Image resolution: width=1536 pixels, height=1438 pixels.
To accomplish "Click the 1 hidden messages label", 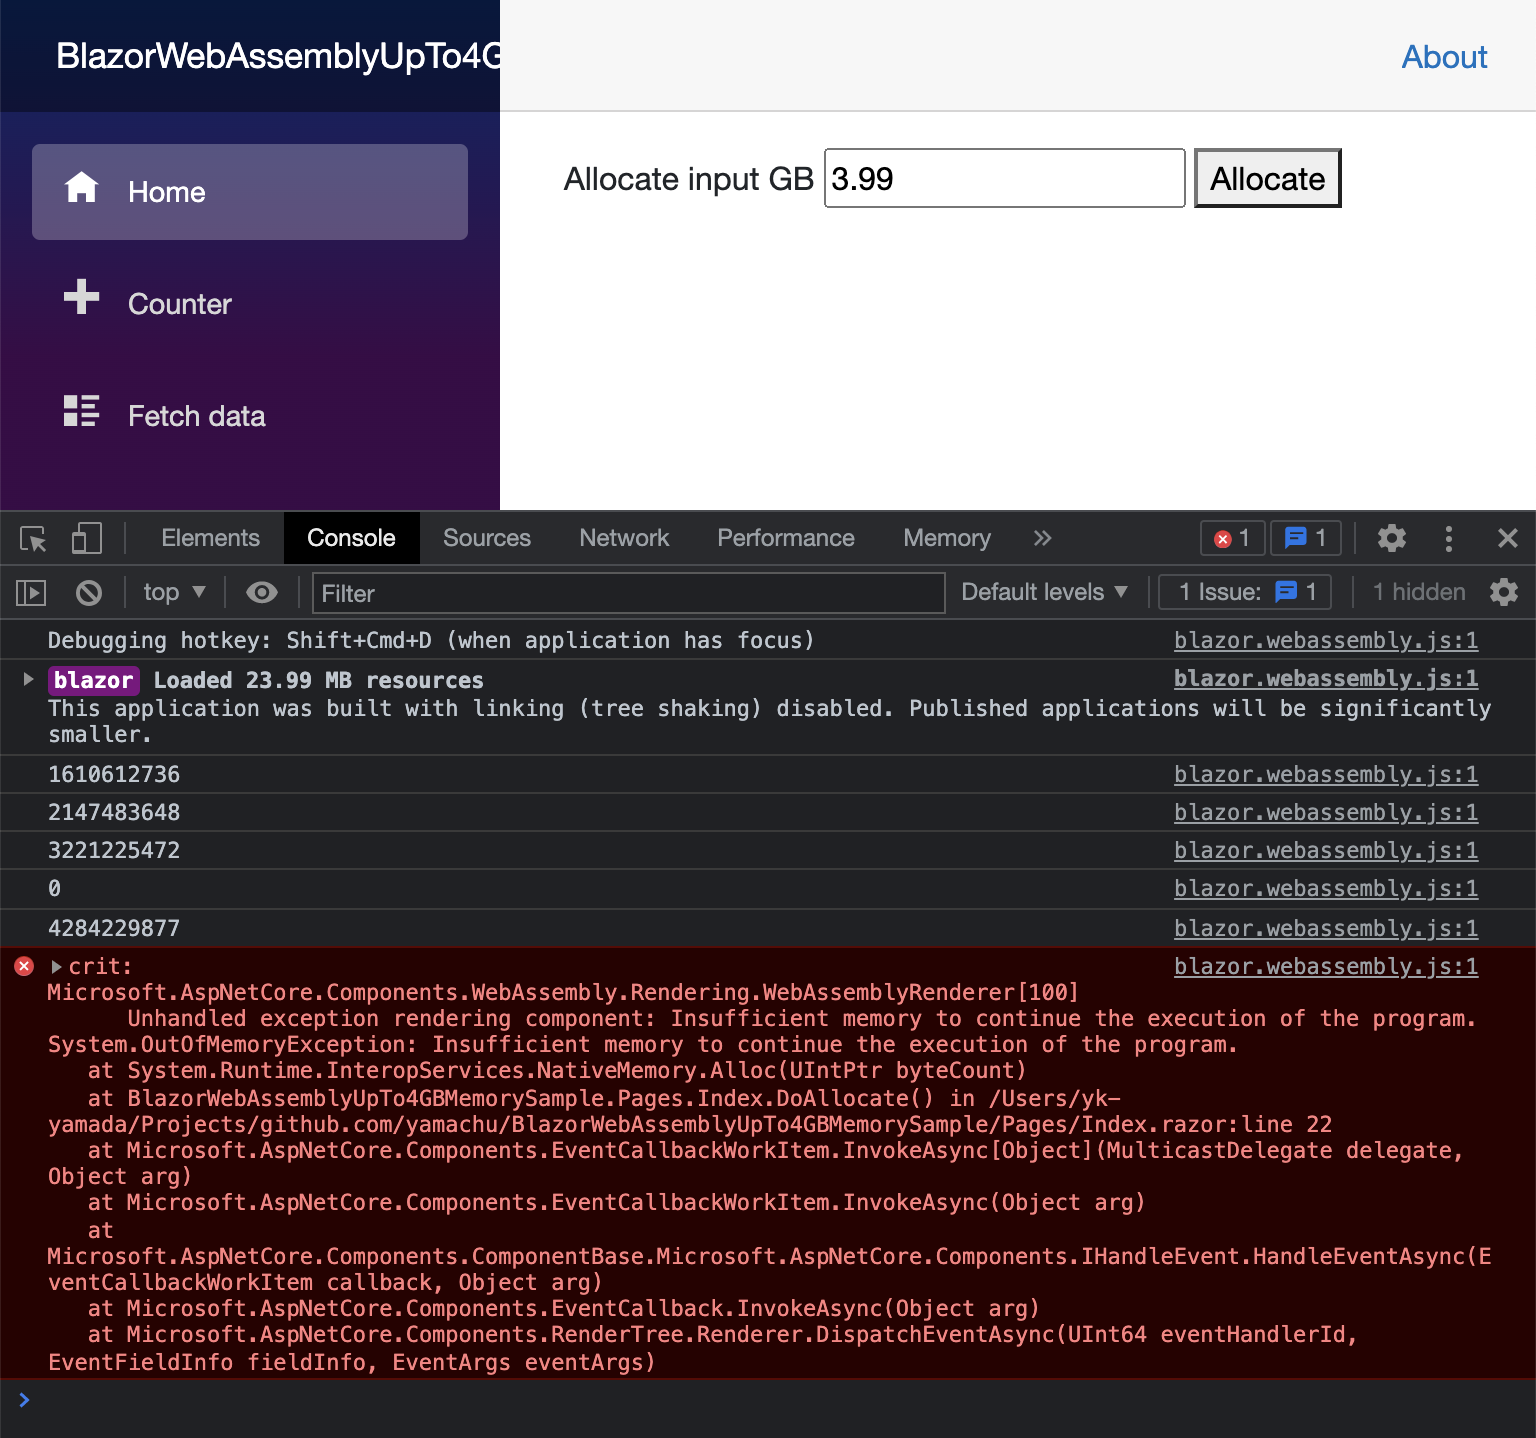I will pos(1418,592).
